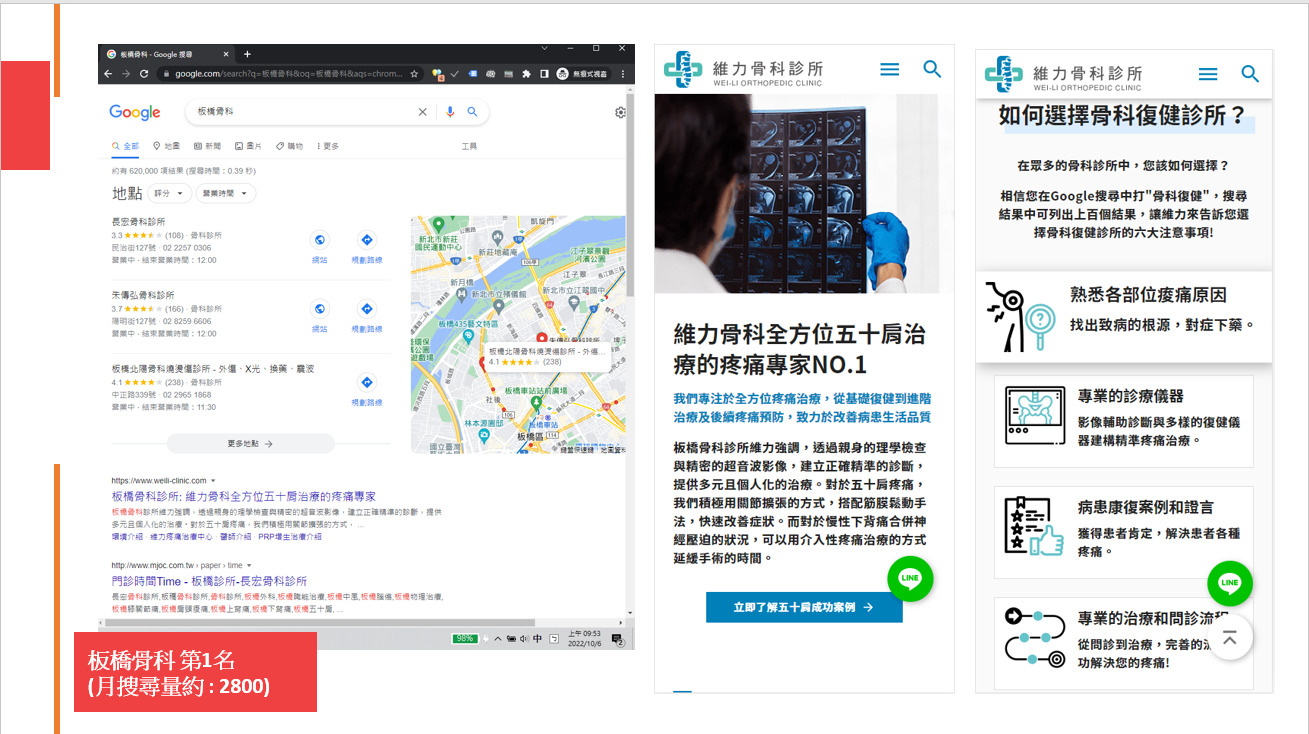1309x734 pixels.
Task: Click the 朱傳弘骨科診所 place listing title
Action: 143,295
